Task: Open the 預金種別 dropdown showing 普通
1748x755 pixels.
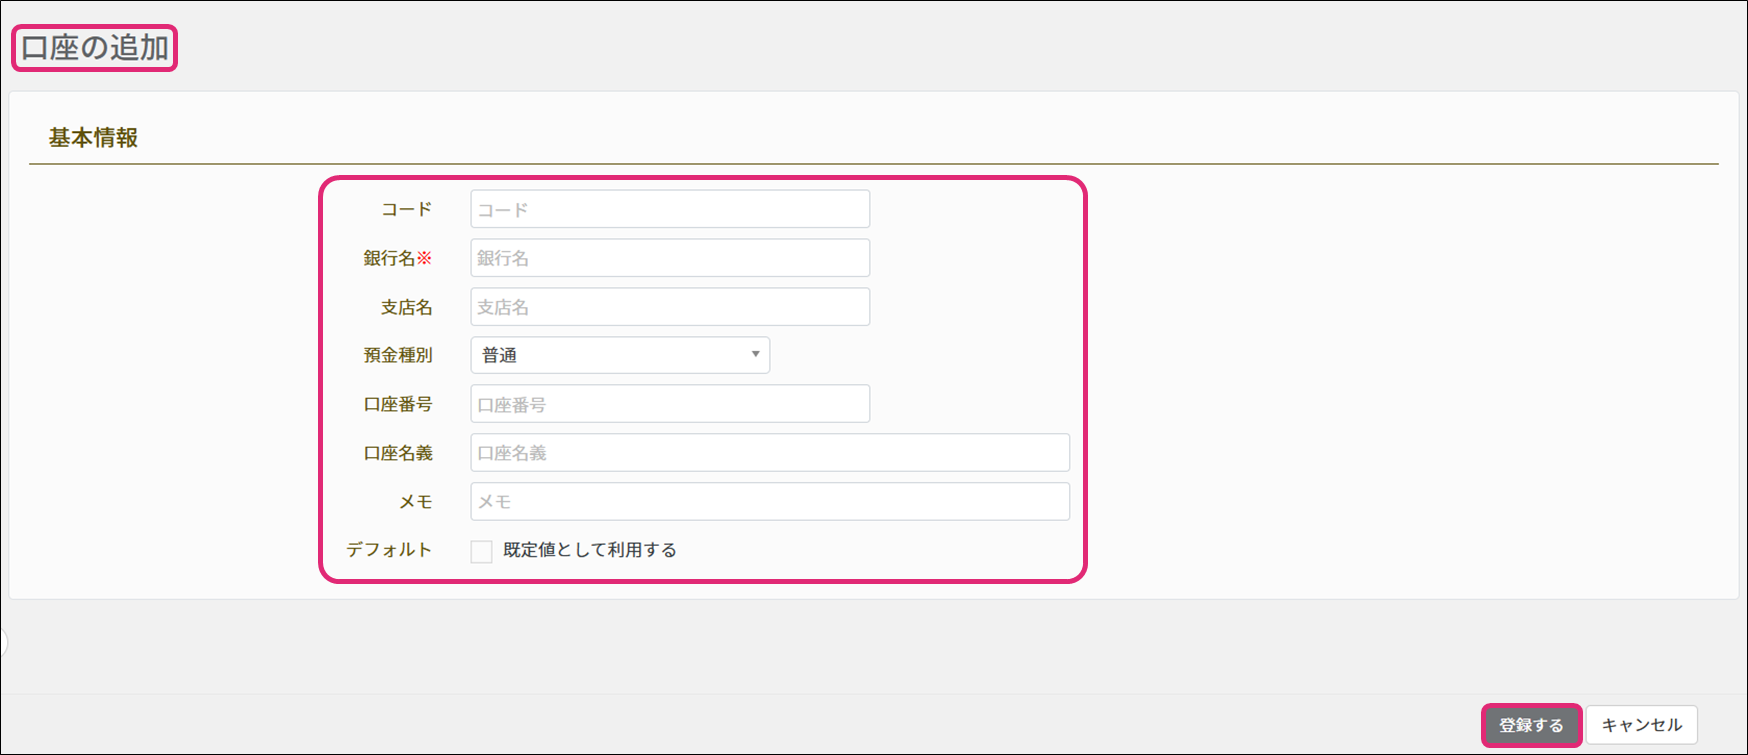Action: pyautogui.click(x=620, y=355)
